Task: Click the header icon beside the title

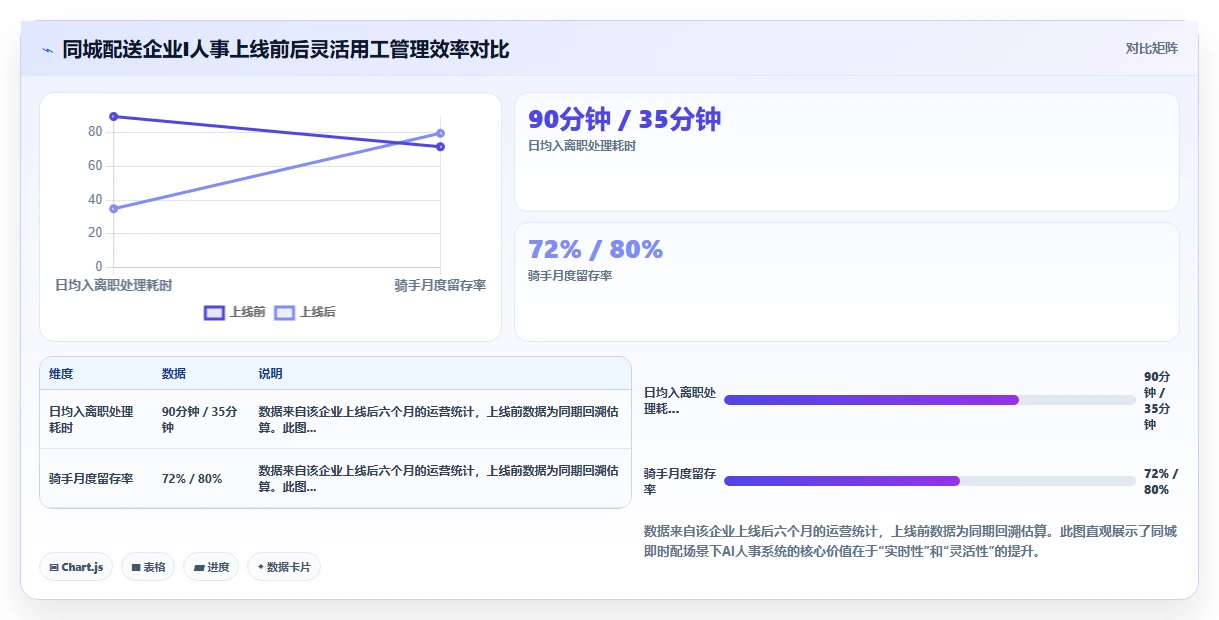Action: click(x=48, y=50)
